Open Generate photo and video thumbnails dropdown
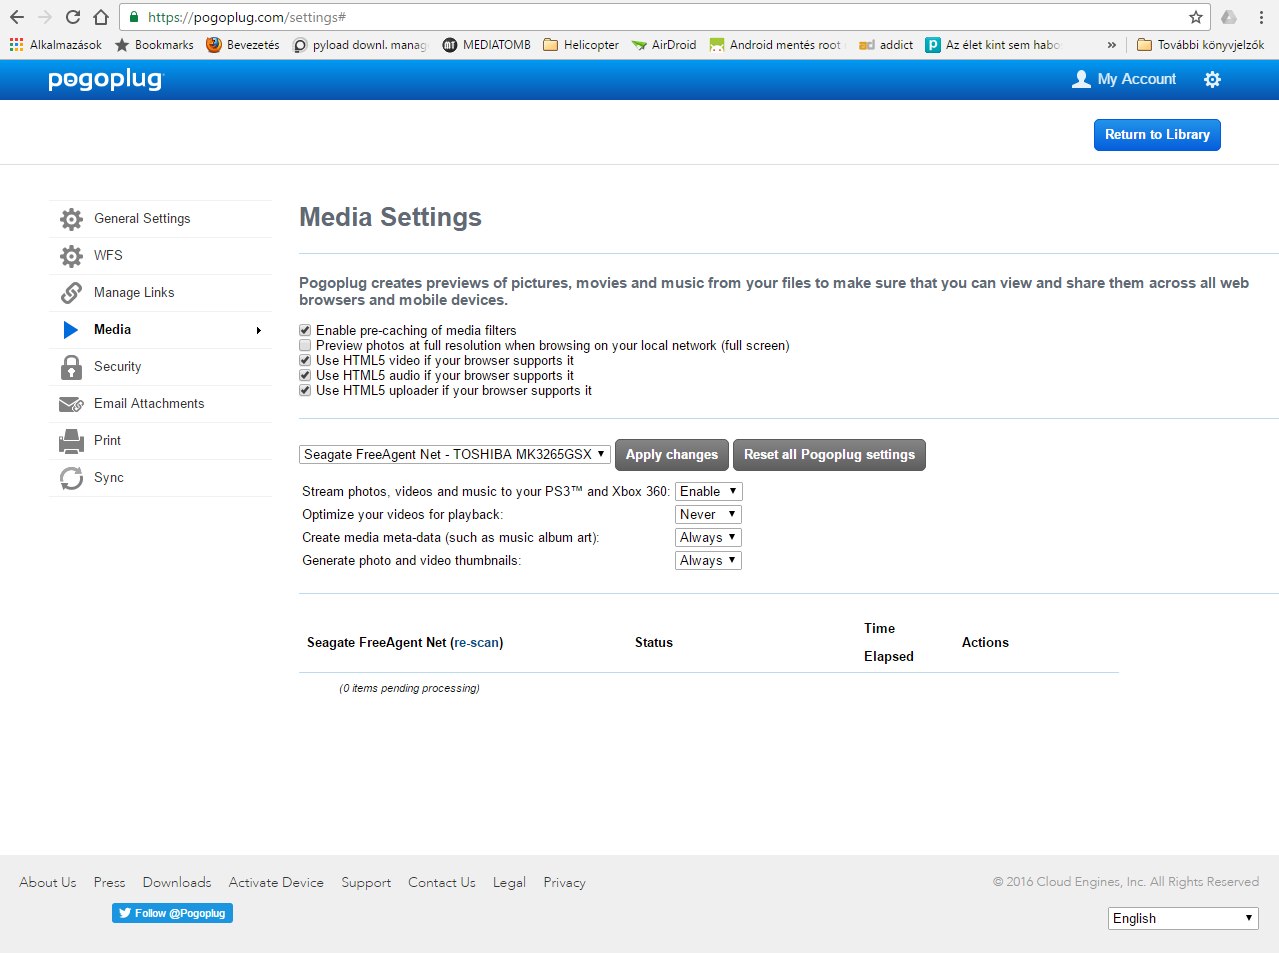 [x=708, y=560]
